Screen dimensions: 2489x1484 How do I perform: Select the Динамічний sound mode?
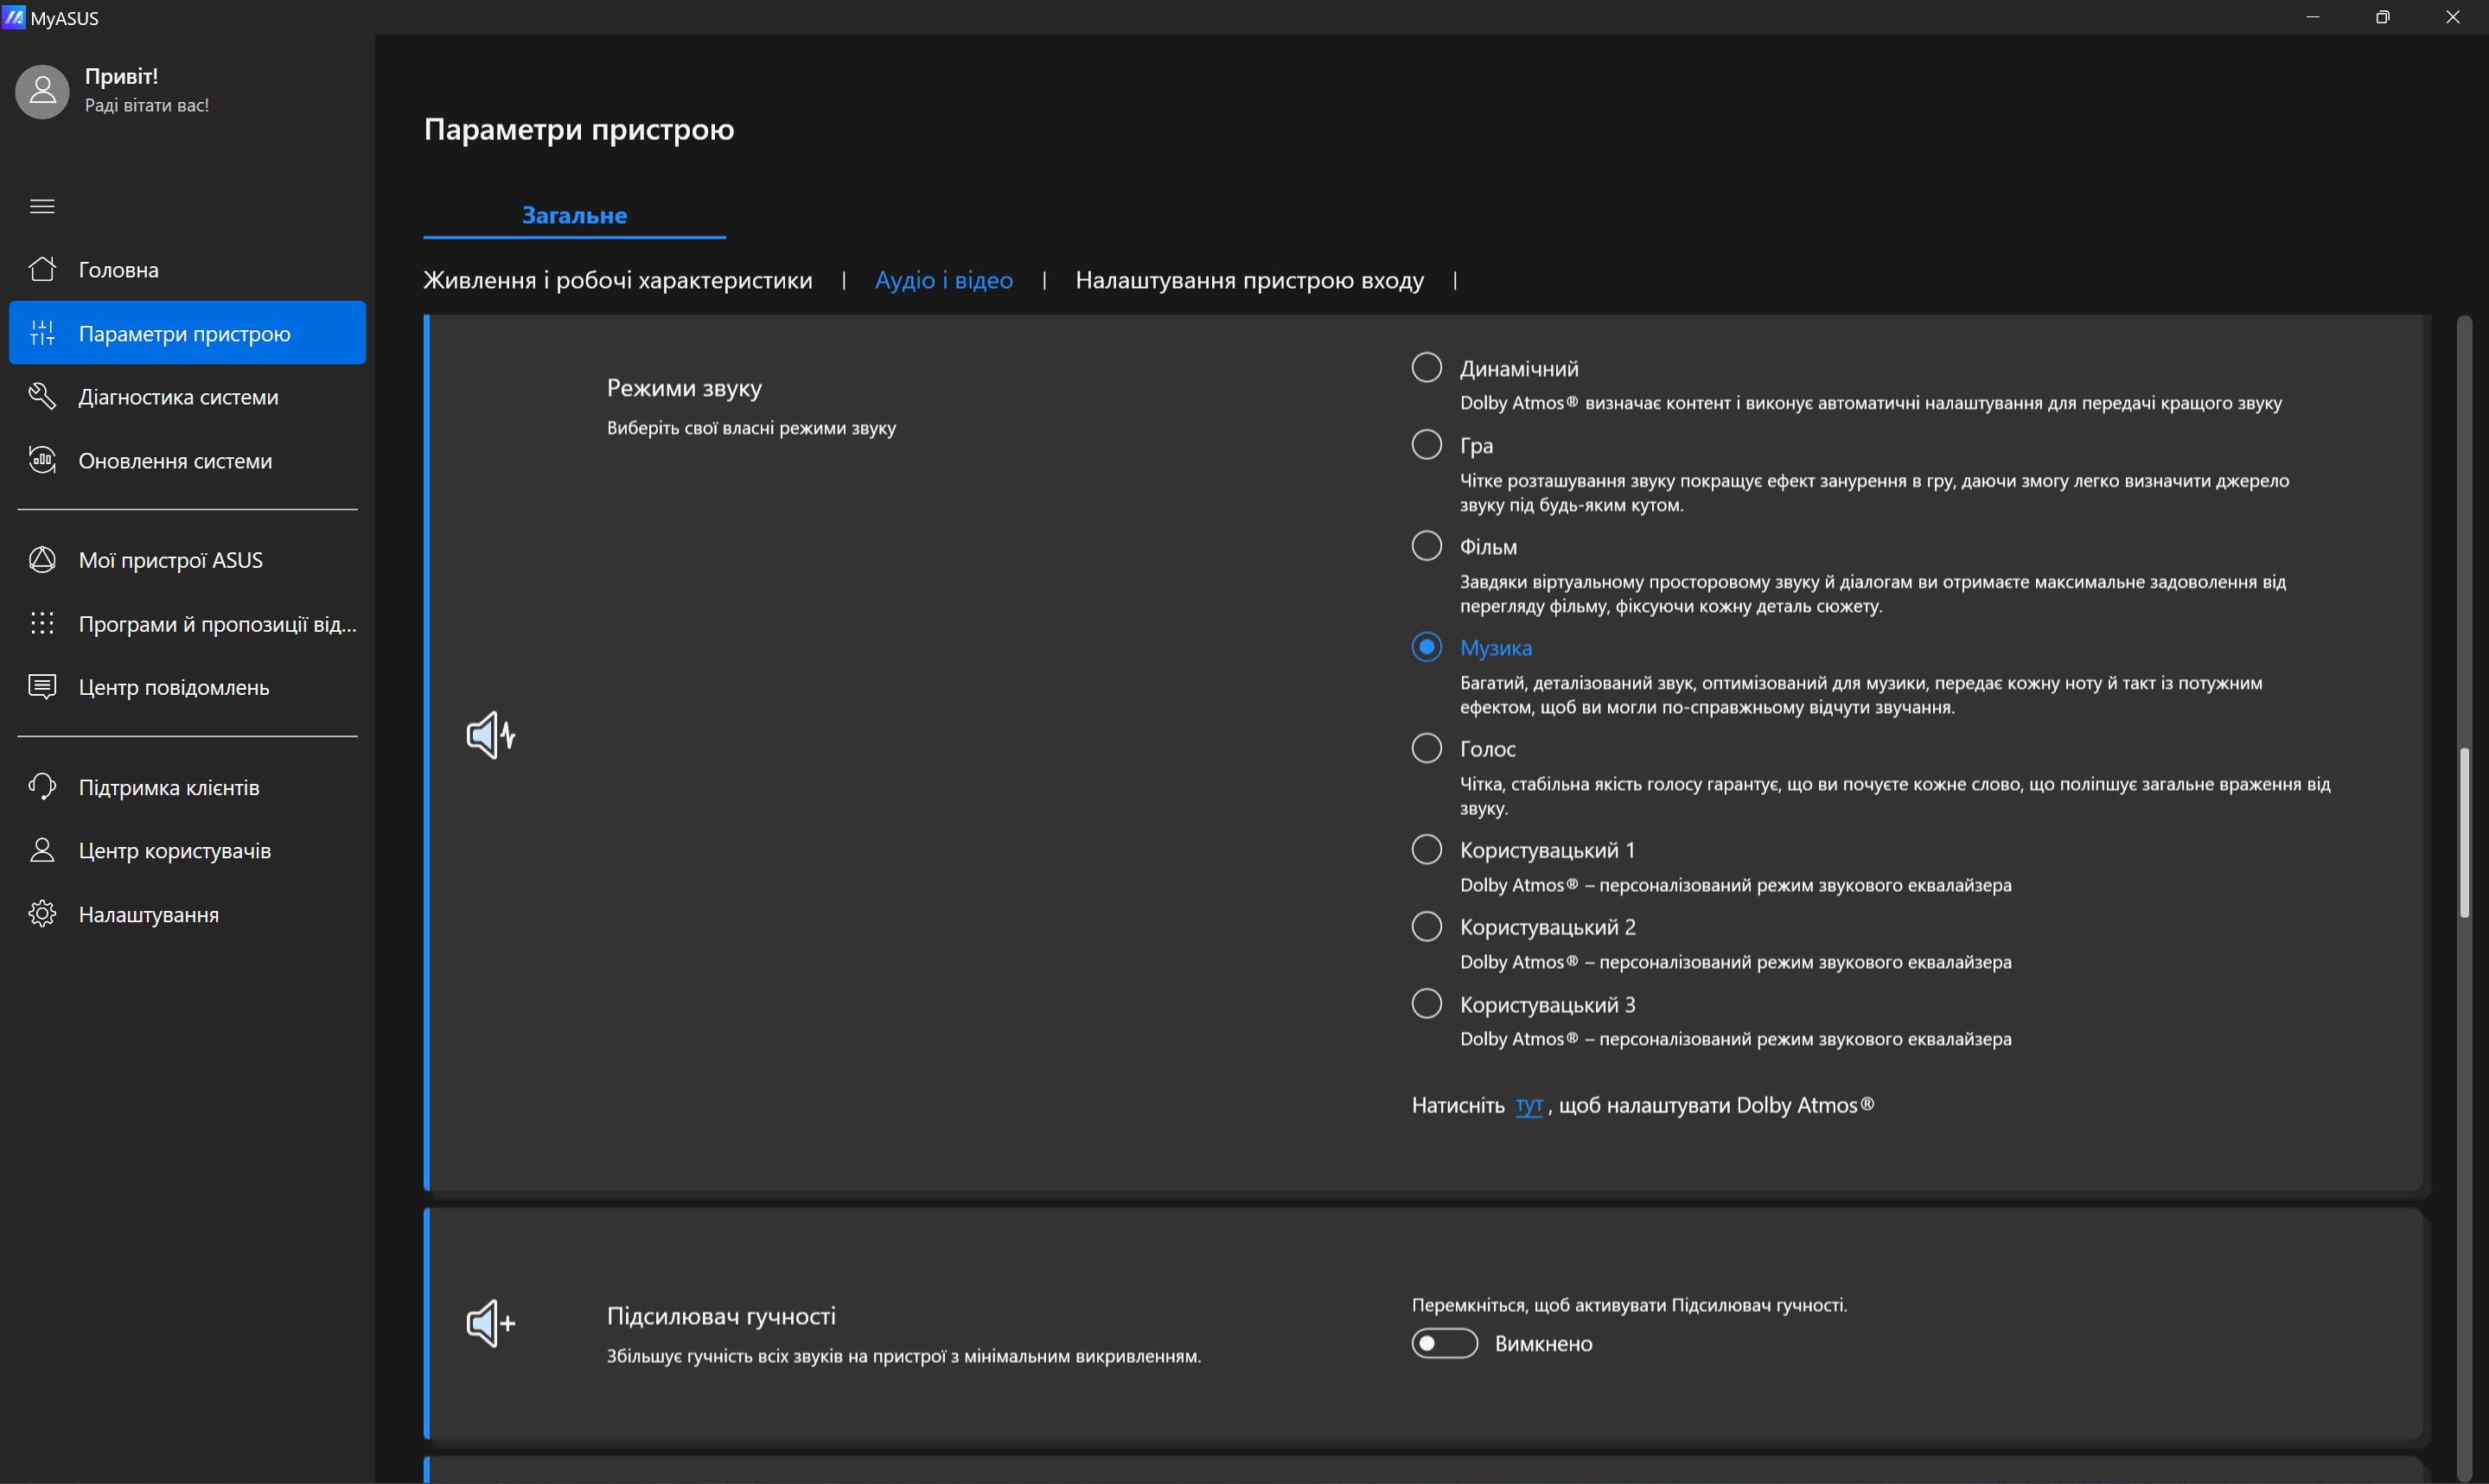tap(1426, 368)
